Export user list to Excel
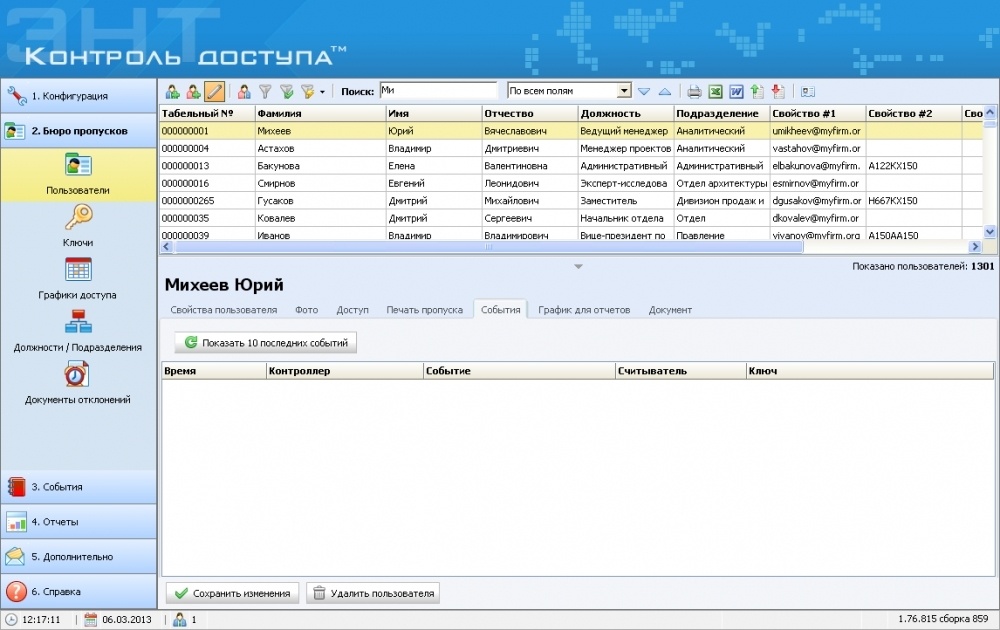Image resolution: width=1000 pixels, height=630 pixels. coord(715,91)
